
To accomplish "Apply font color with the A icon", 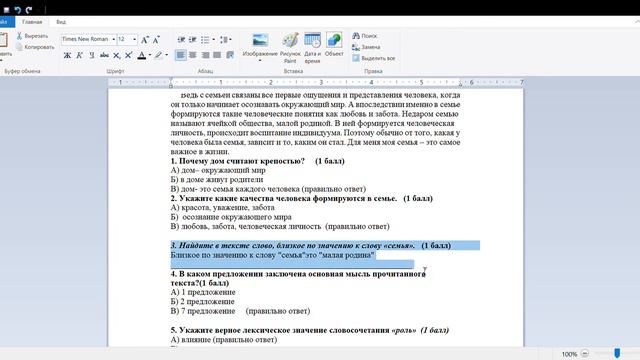I will (x=142, y=55).
